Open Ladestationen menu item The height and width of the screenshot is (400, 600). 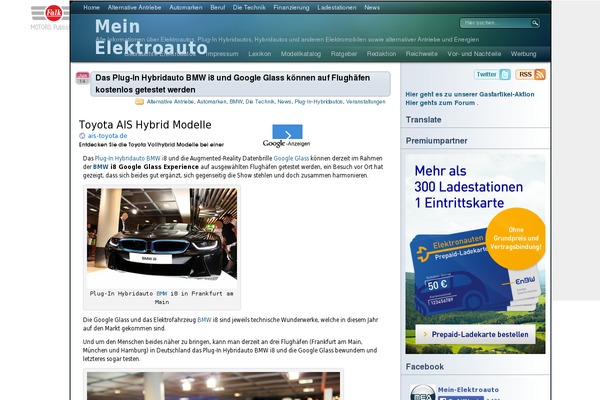click(x=337, y=7)
